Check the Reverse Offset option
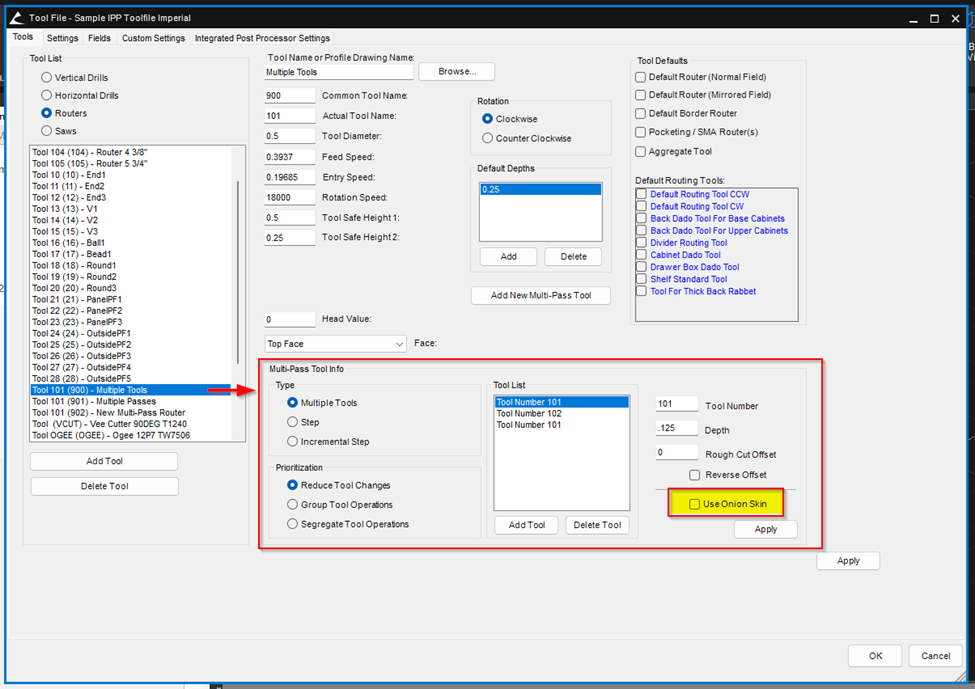This screenshot has width=975, height=689. click(695, 475)
